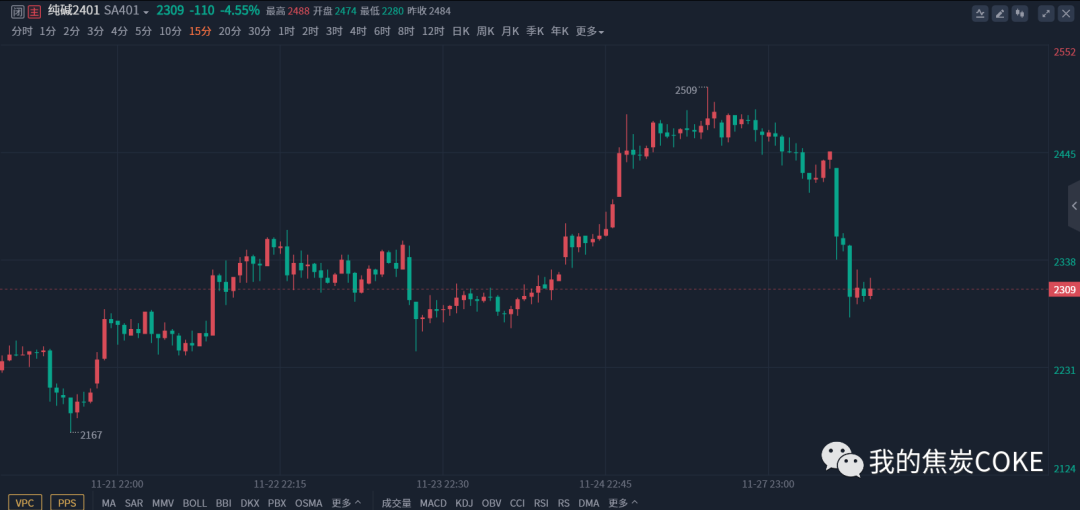The height and width of the screenshot is (510, 1080).
Task: Open the indicator line chart tool icon
Action: pyautogui.click(x=980, y=13)
